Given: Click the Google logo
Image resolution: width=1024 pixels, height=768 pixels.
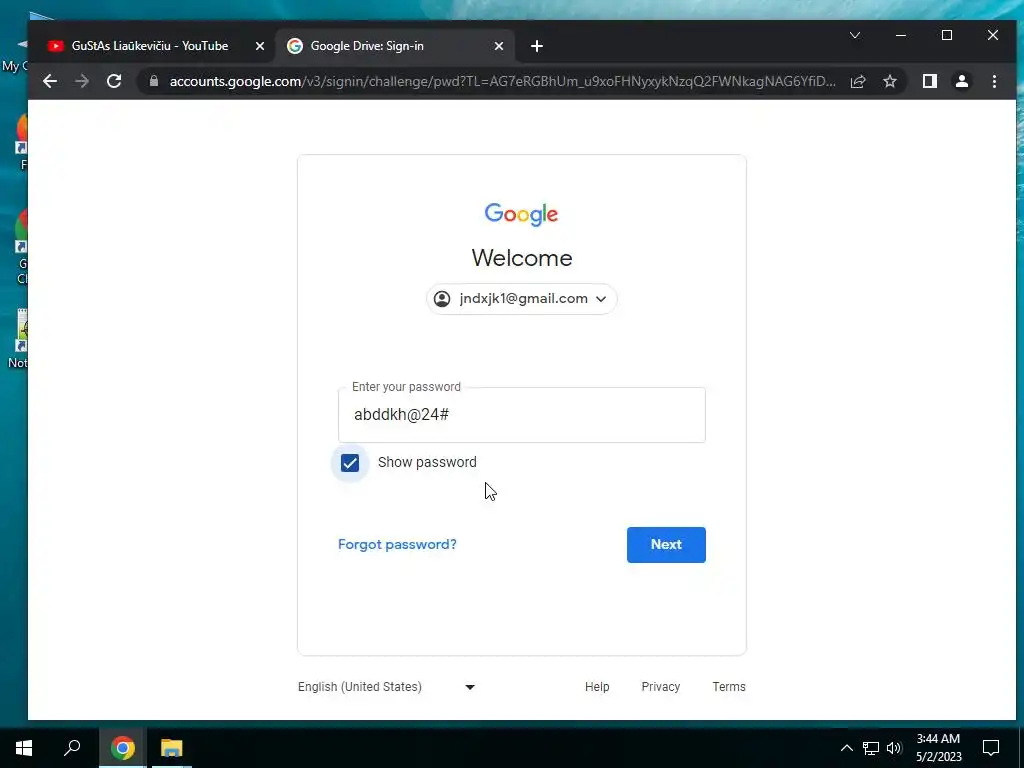Looking at the screenshot, I should point(521,214).
